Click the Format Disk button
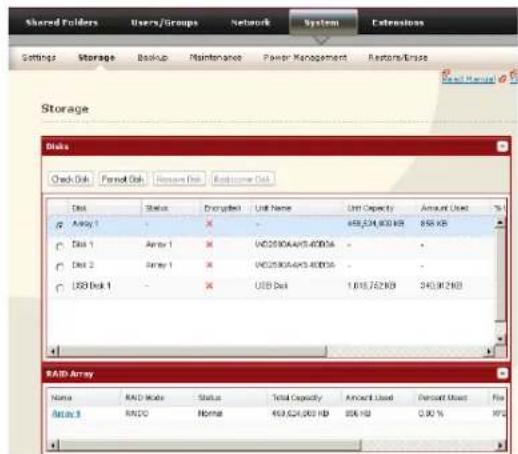This screenshot has height=454, width=518. click(x=123, y=179)
